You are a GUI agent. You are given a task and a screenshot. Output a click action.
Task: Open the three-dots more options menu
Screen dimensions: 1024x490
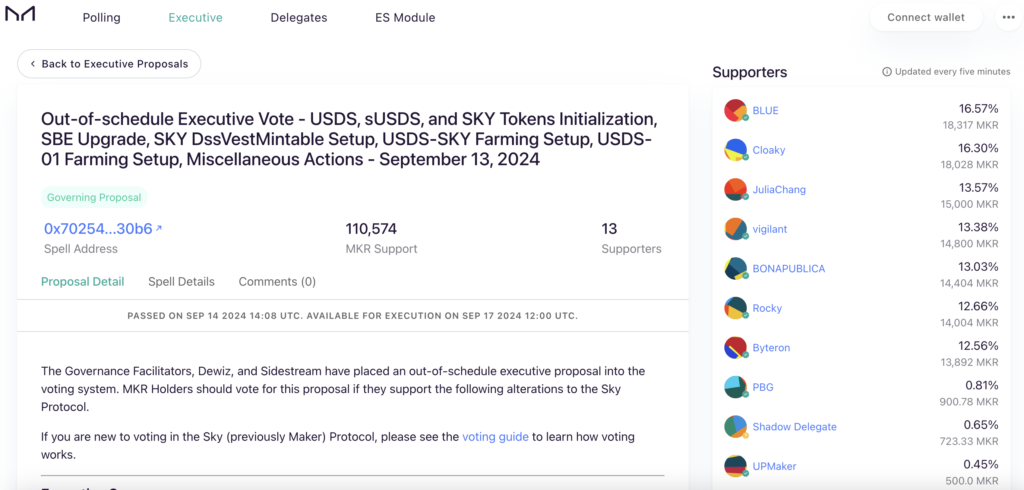[x=1008, y=18]
